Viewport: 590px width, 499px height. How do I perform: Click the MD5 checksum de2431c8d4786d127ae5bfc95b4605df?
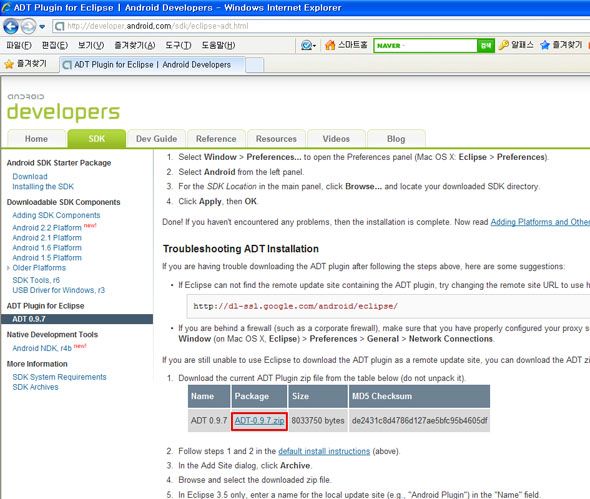[x=420, y=421]
